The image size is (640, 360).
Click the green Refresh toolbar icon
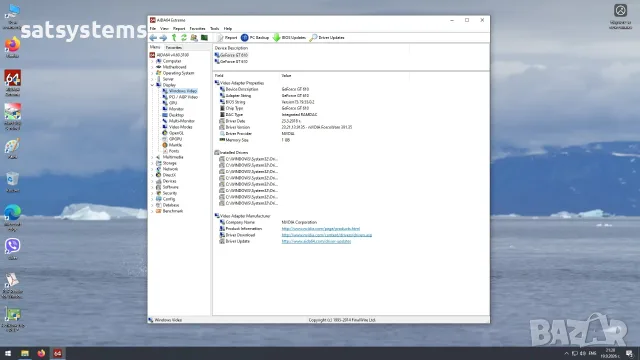pyautogui.click(x=184, y=38)
